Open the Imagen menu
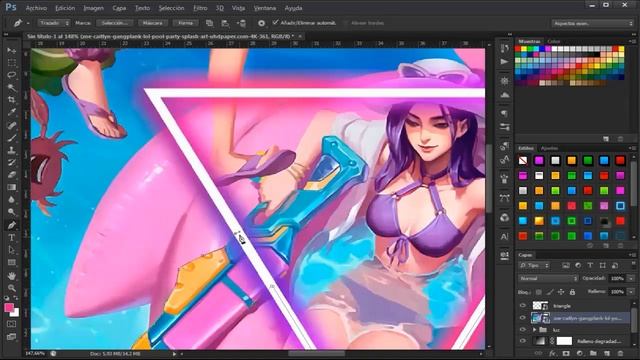Viewport: 640px width, 360px height. 93,8
